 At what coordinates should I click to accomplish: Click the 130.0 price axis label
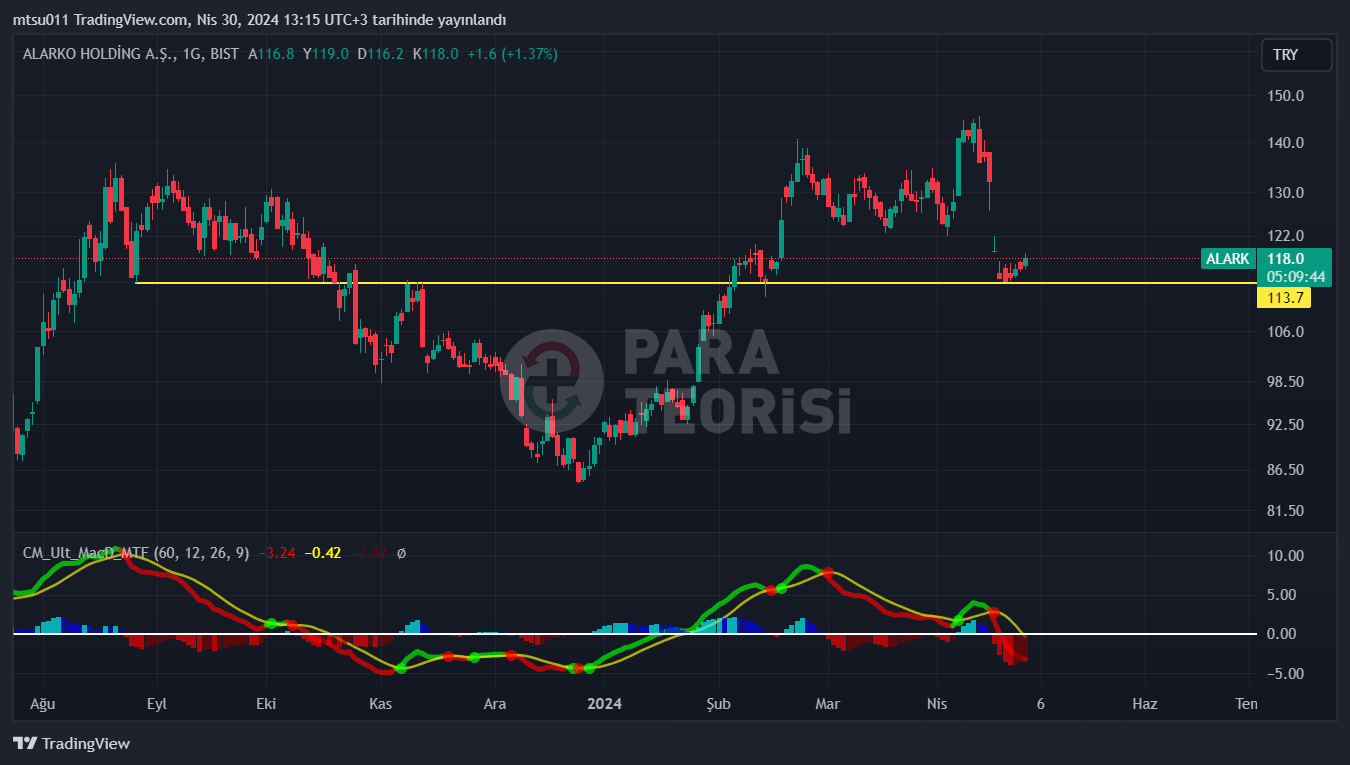(x=1285, y=193)
